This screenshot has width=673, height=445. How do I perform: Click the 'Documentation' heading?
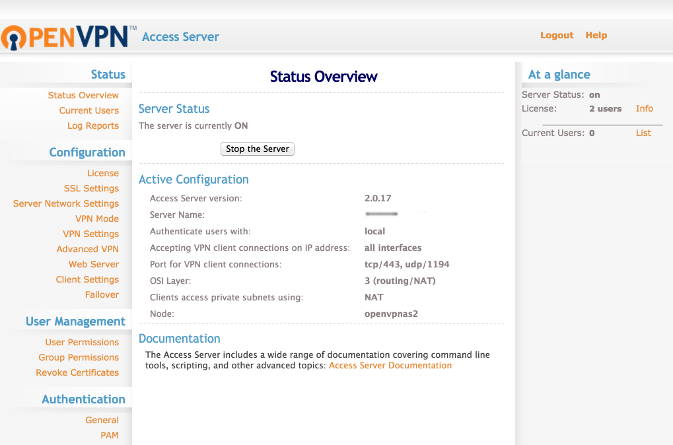coord(179,339)
